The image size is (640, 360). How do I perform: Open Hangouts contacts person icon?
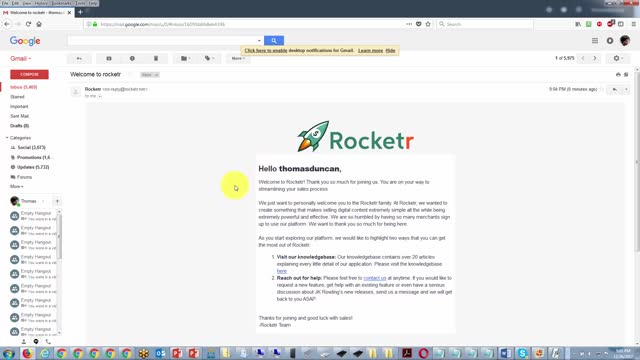(x=24, y=342)
